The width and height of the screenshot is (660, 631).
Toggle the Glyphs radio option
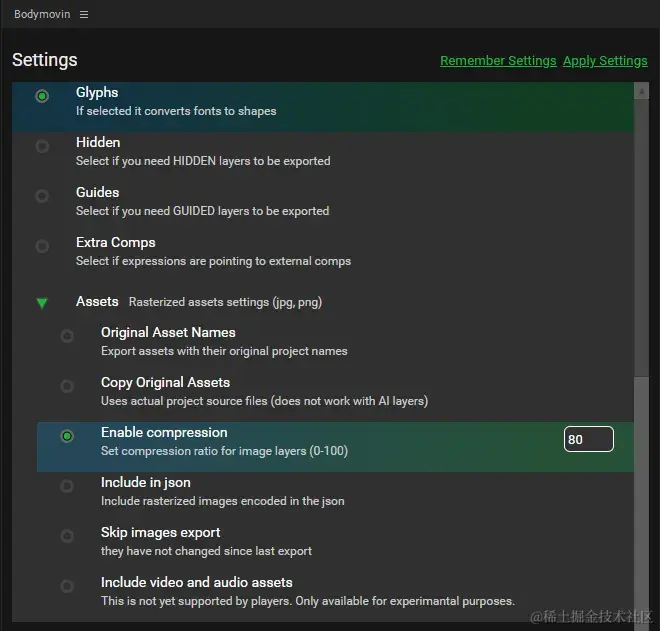click(42, 97)
